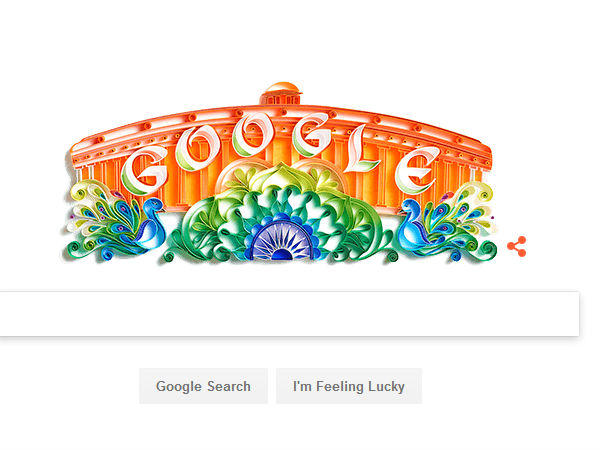The width and height of the screenshot is (600, 450).
Task: Click the left peacock's blue body
Action: (151, 224)
